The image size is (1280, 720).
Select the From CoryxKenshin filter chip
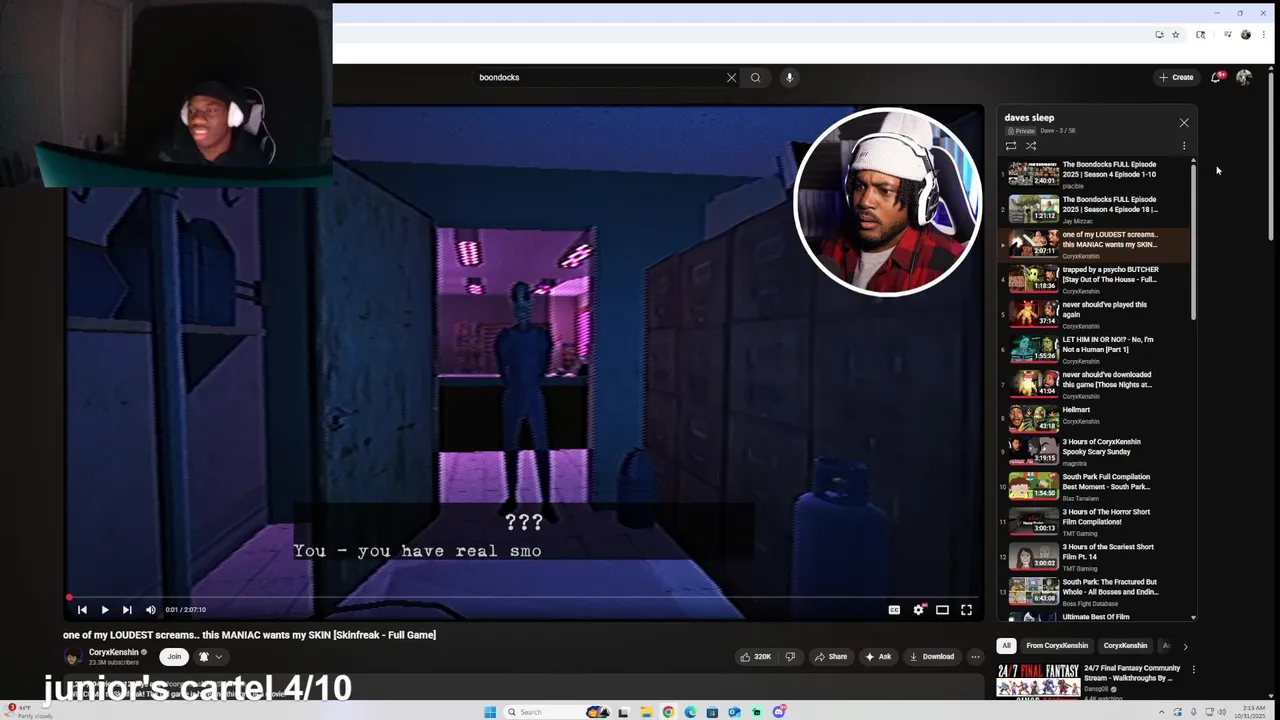(1056, 646)
